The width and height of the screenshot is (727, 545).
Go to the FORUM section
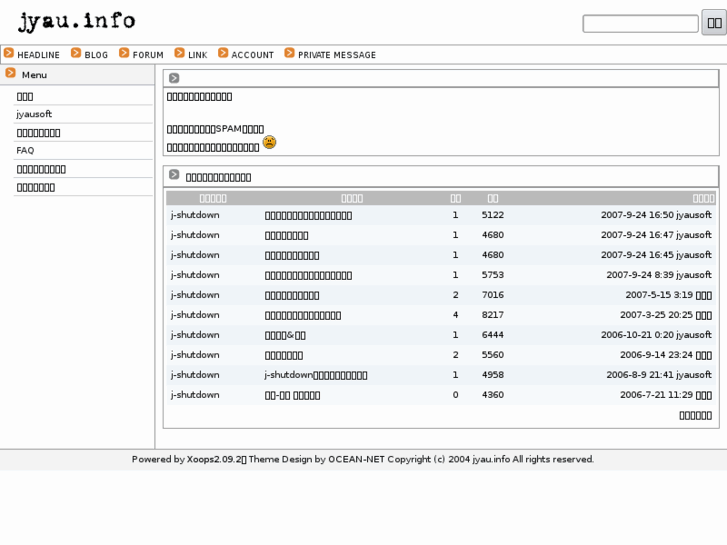148,55
